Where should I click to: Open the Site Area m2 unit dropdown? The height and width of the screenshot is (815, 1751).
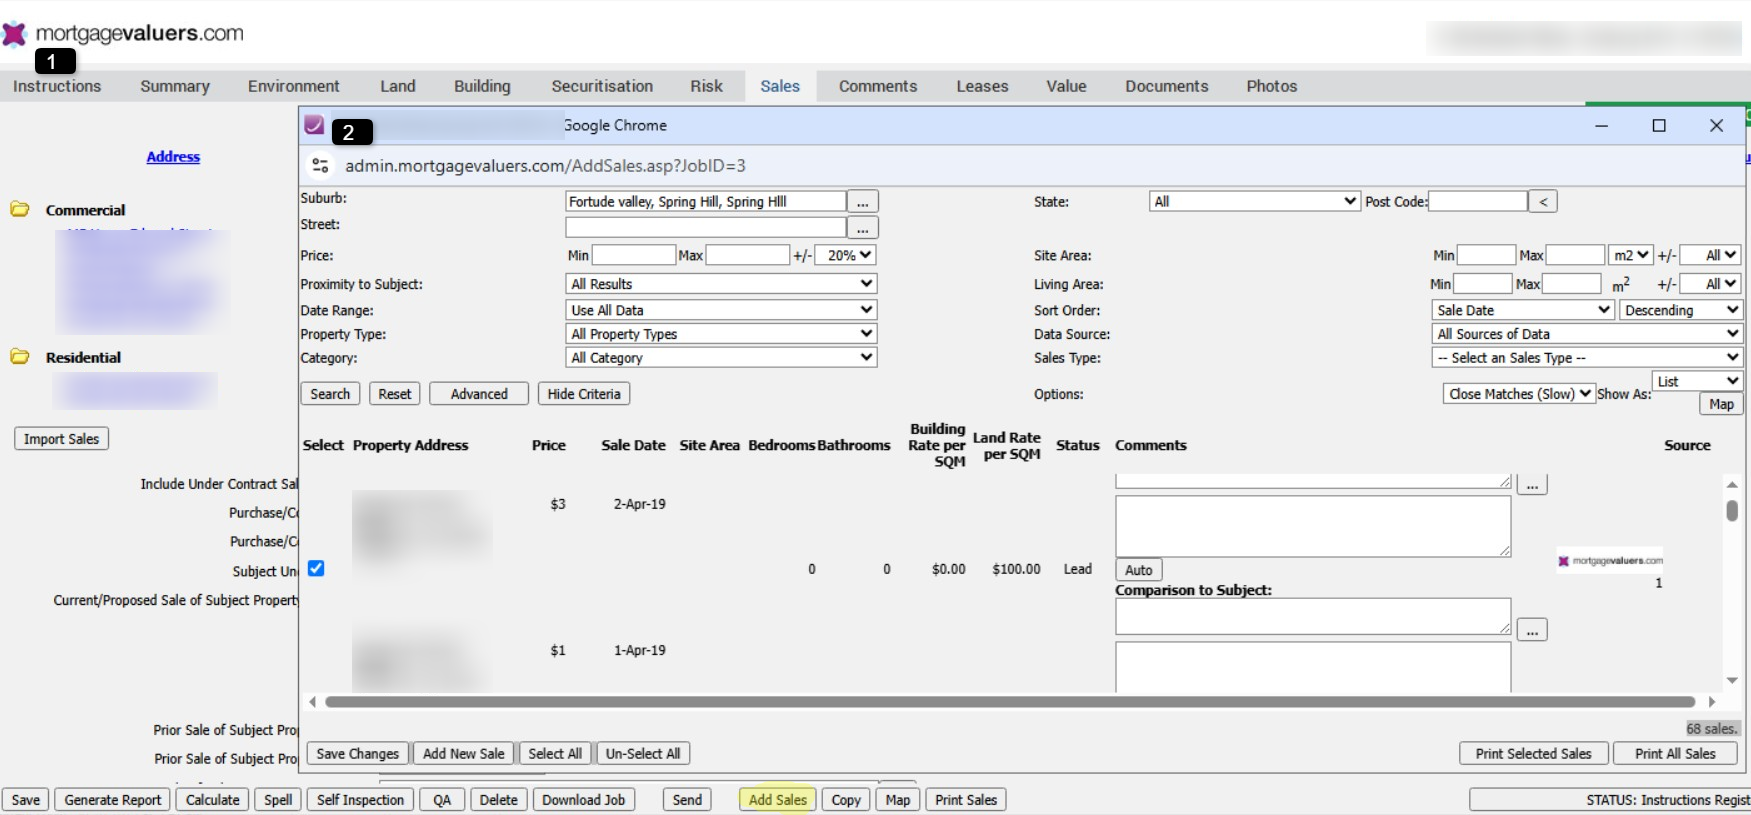[1630, 255]
